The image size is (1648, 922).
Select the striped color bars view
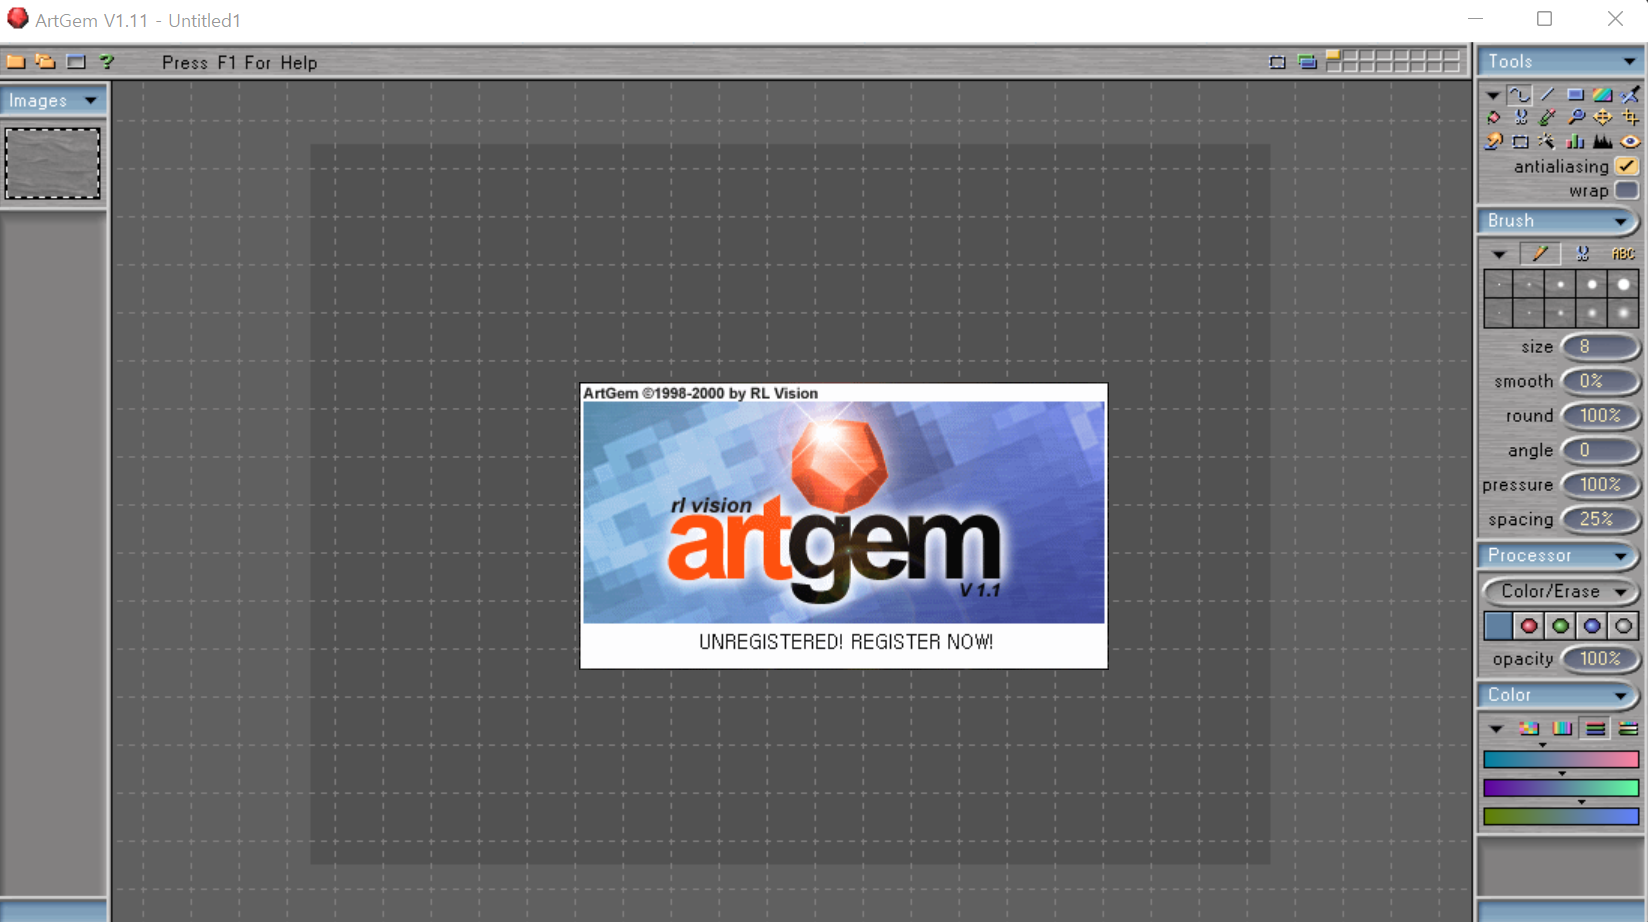tap(1628, 729)
